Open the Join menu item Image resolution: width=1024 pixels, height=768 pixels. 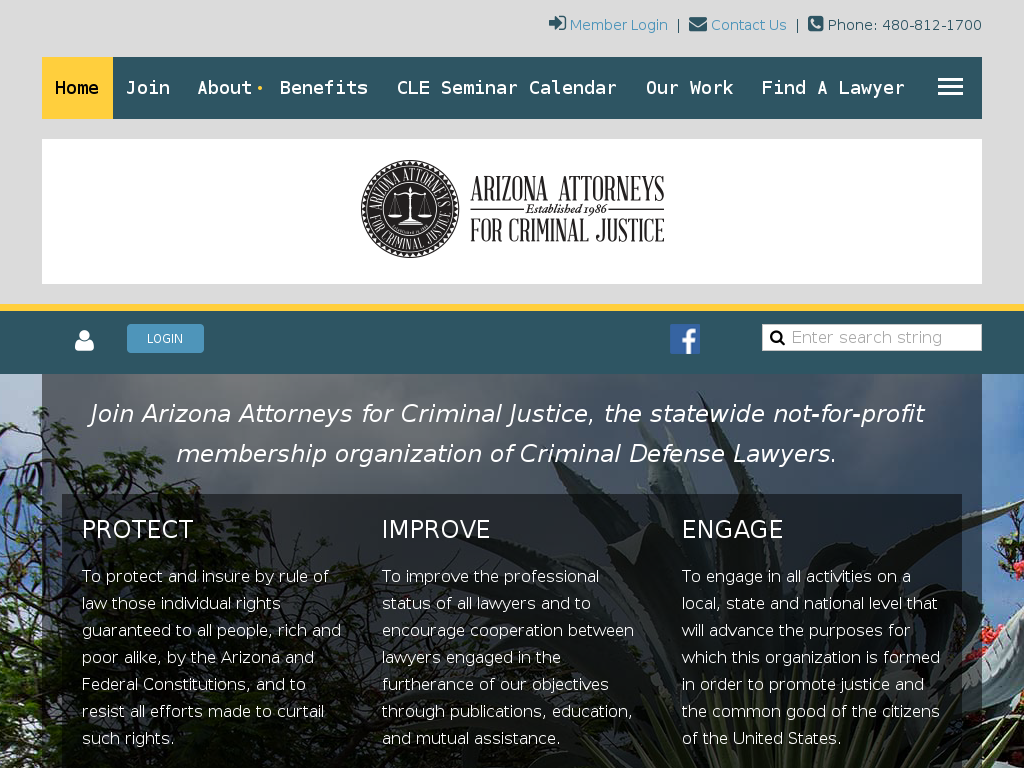click(x=148, y=88)
